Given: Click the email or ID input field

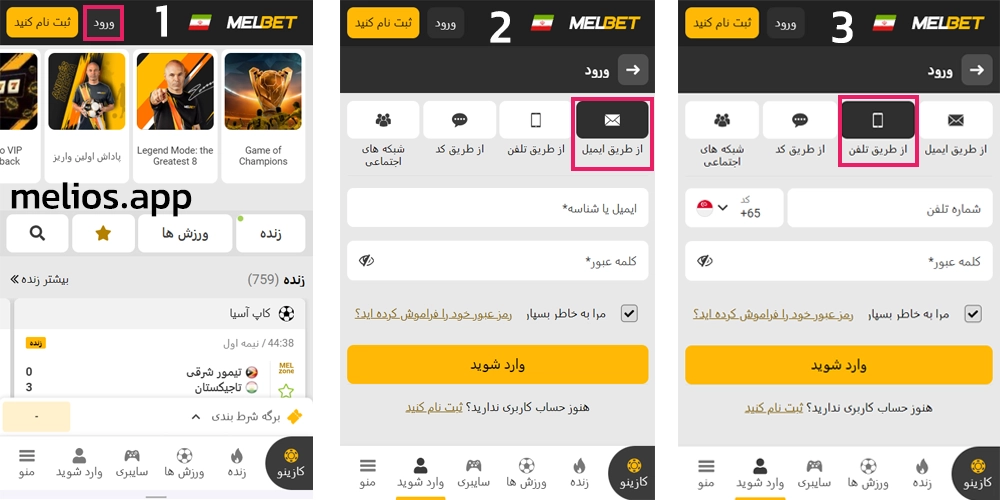Looking at the screenshot, I should coord(497,208).
